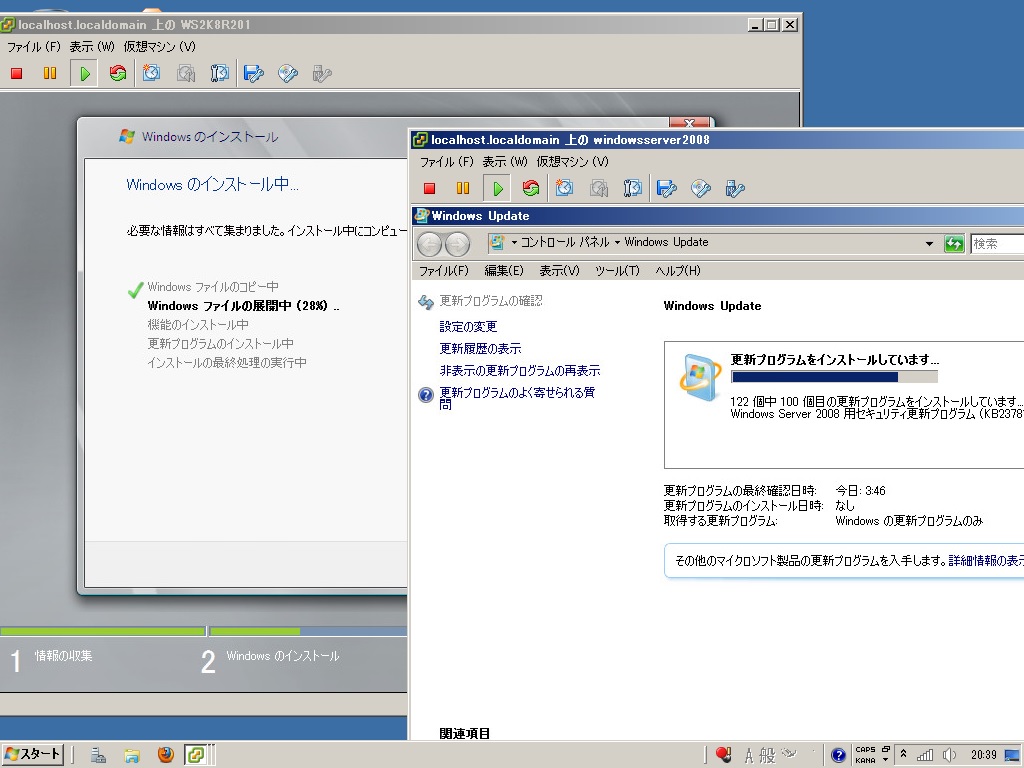
Task: Click USB device icon in windowsserver2008 toolbar
Action: 735,189
